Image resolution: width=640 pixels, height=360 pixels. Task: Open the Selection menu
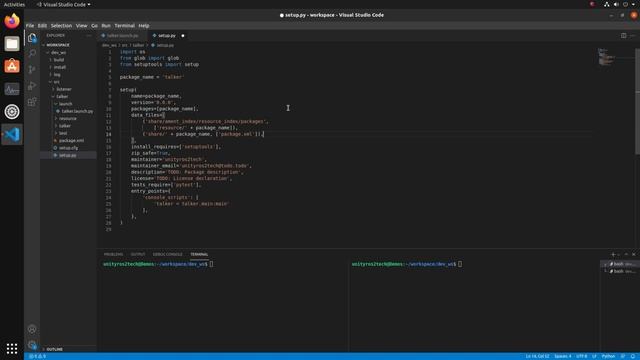point(61,26)
